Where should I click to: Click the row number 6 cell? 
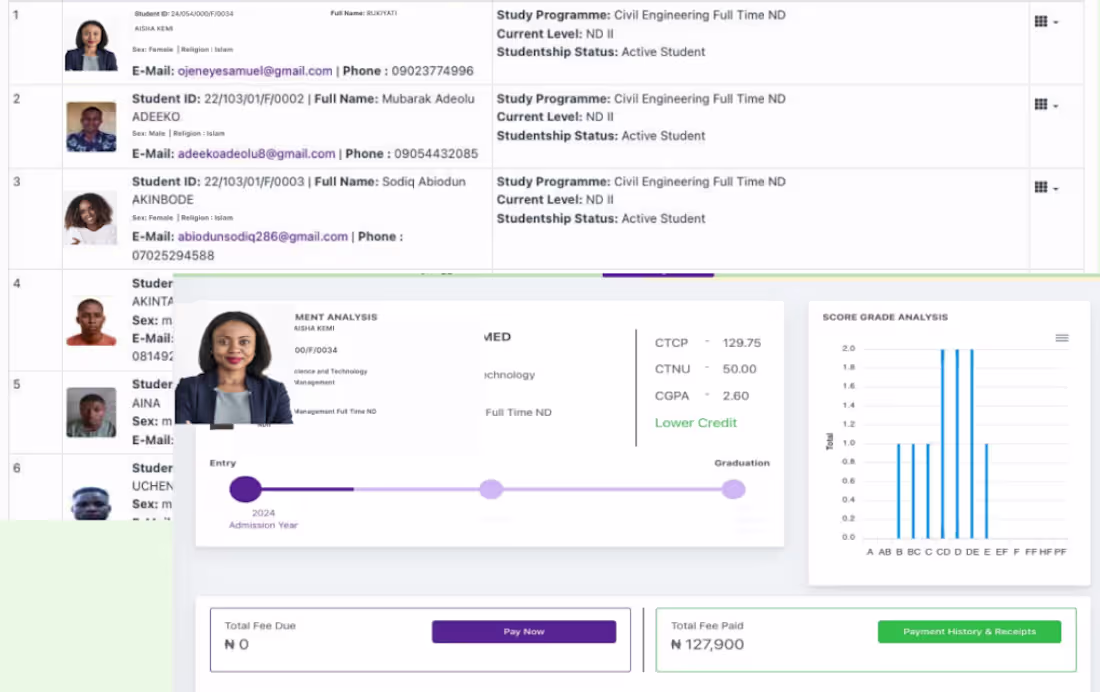[35, 487]
